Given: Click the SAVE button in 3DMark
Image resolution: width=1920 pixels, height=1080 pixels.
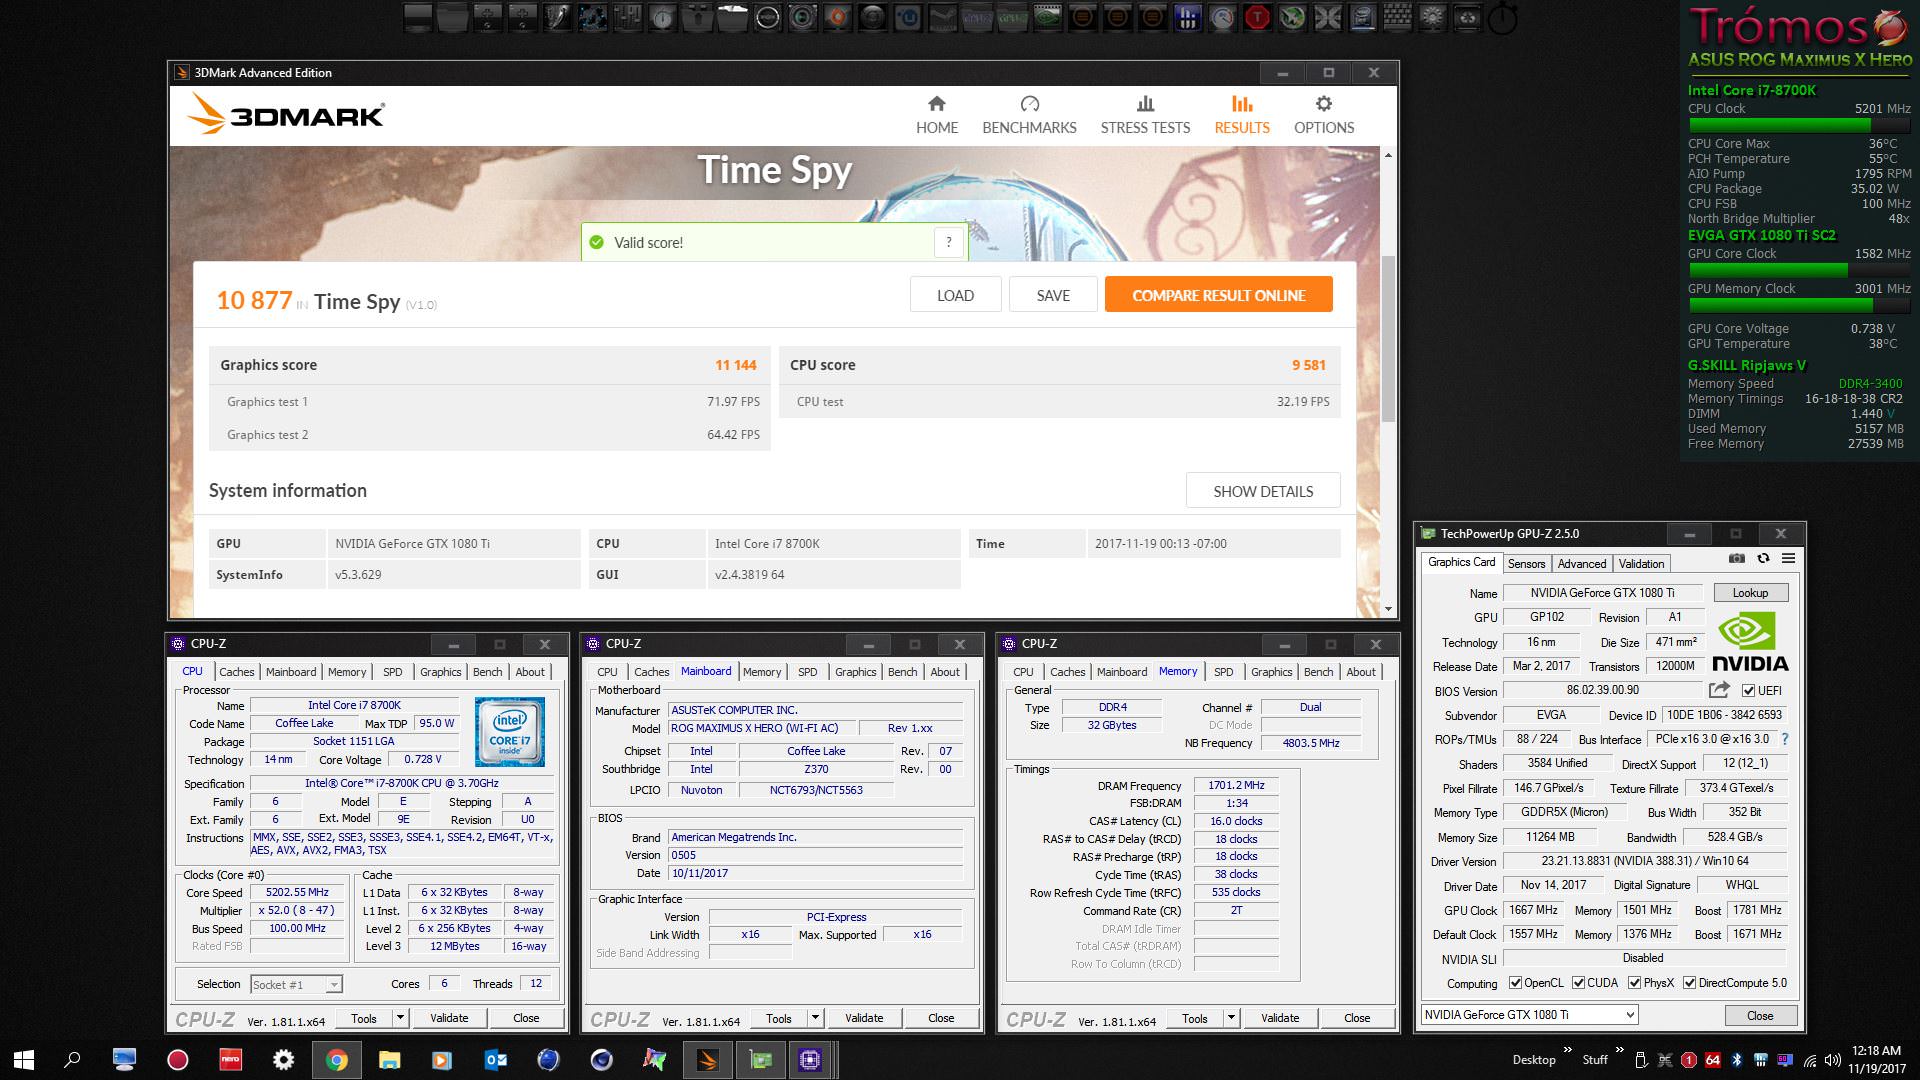Looking at the screenshot, I should (x=1053, y=295).
